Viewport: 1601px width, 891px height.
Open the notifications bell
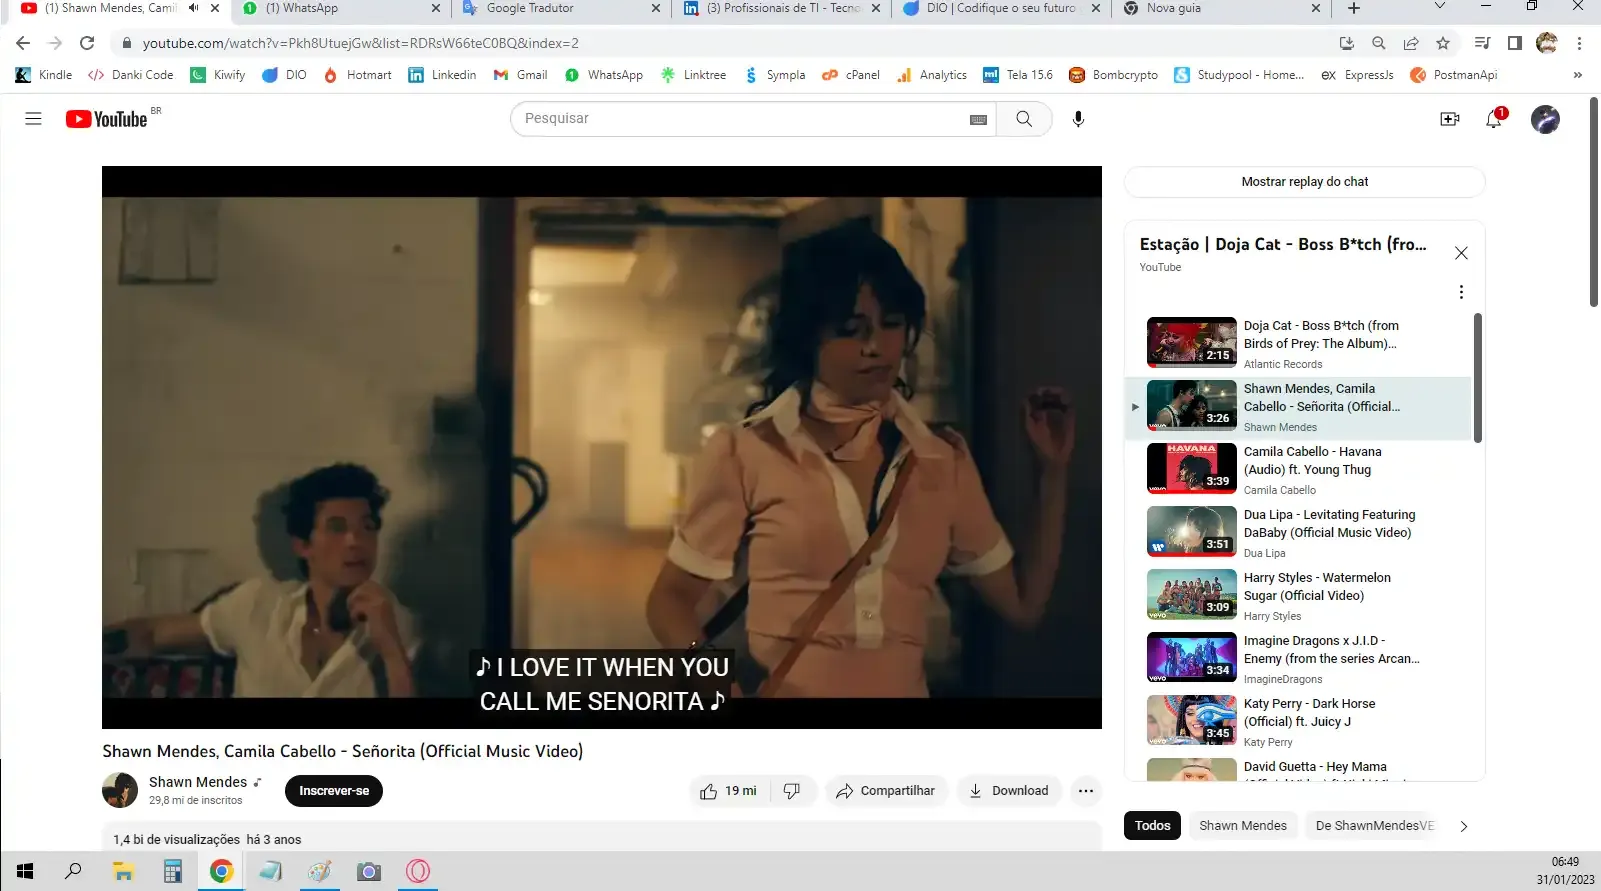(x=1494, y=119)
